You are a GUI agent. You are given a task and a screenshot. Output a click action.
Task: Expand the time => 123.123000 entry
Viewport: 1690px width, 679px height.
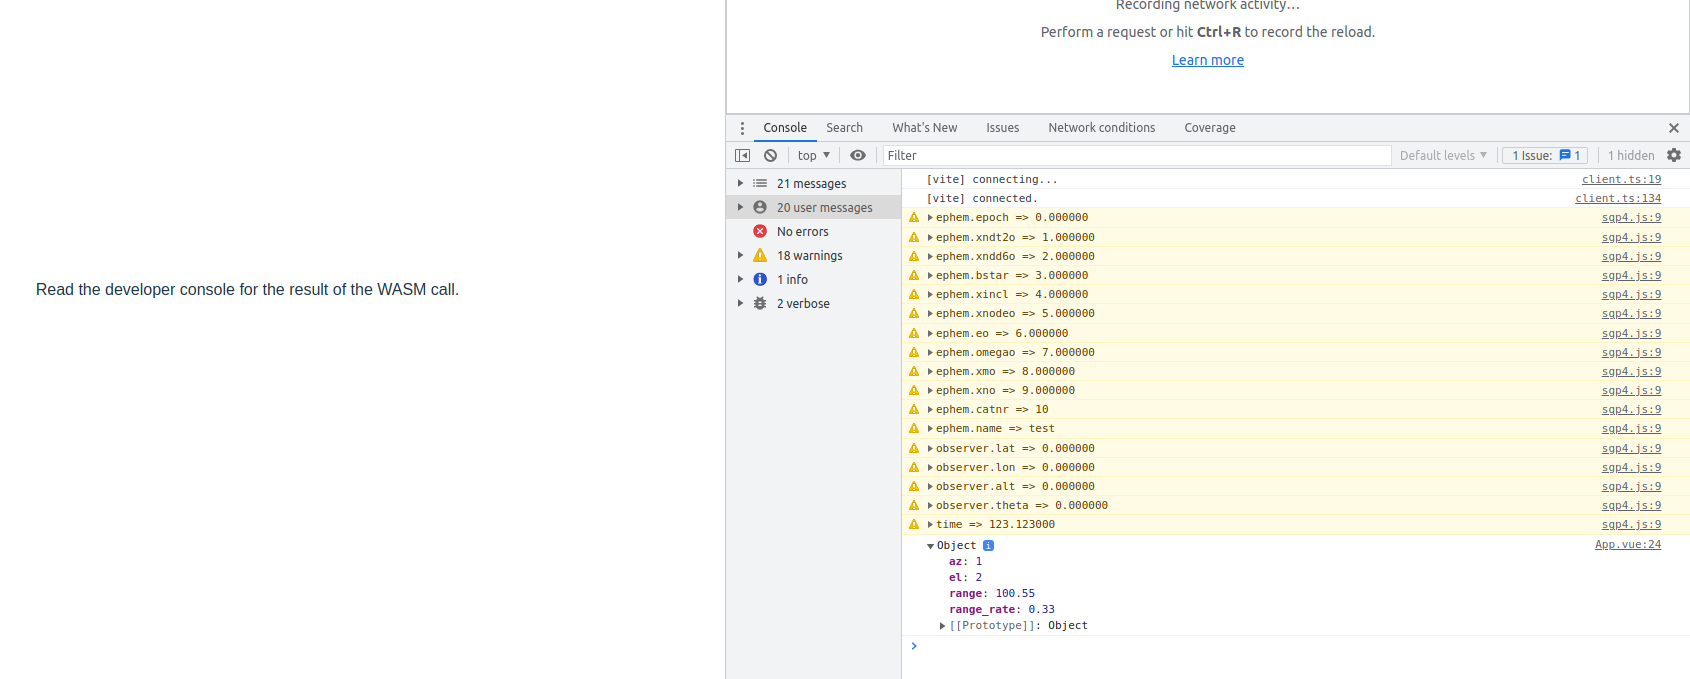click(930, 525)
